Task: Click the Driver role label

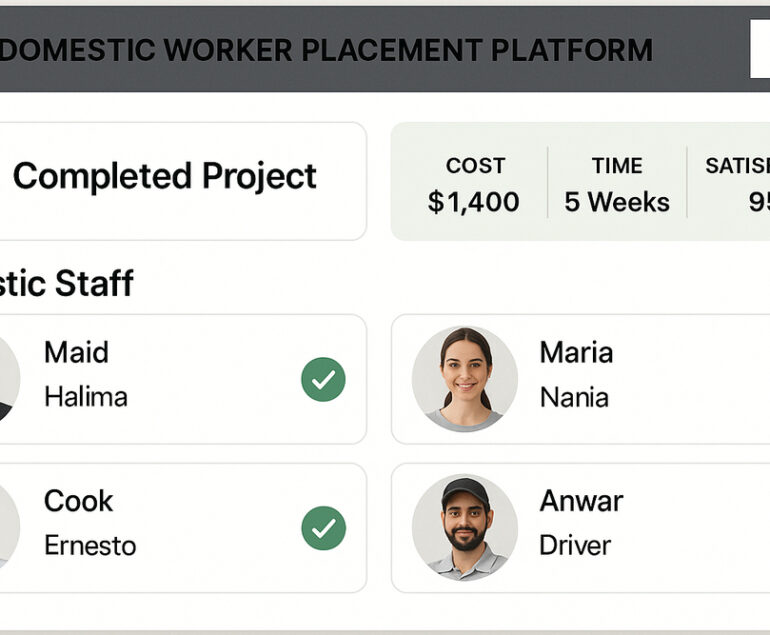Action: (x=574, y=545)
